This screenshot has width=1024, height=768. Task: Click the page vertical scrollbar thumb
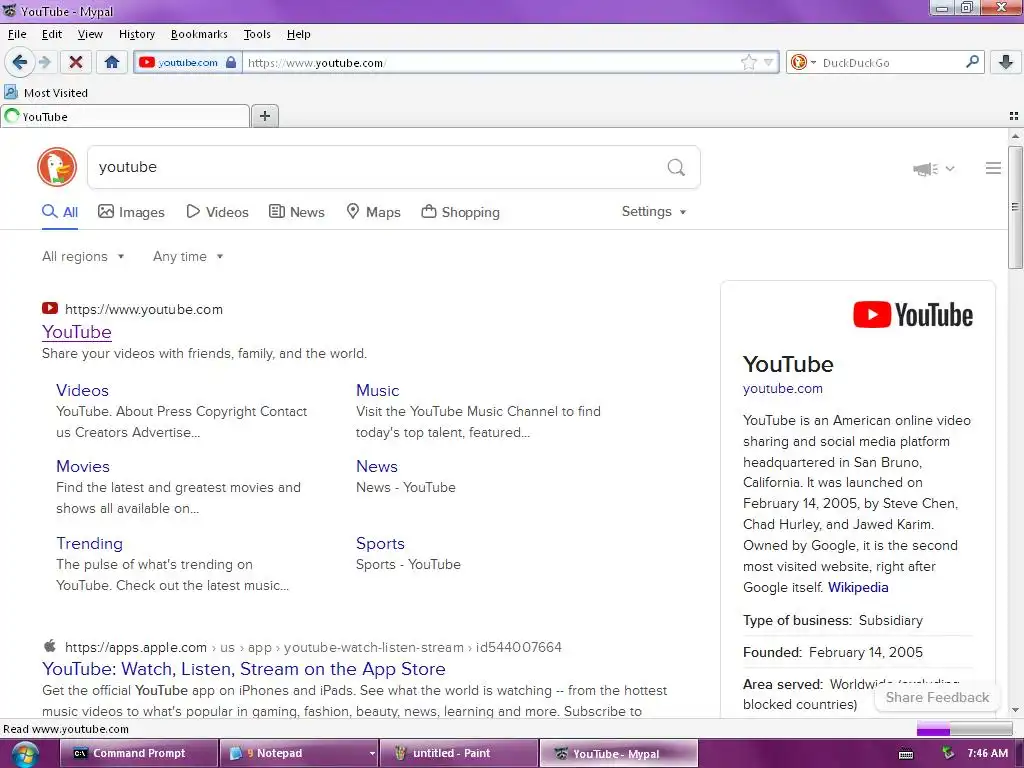point(1015,206)
